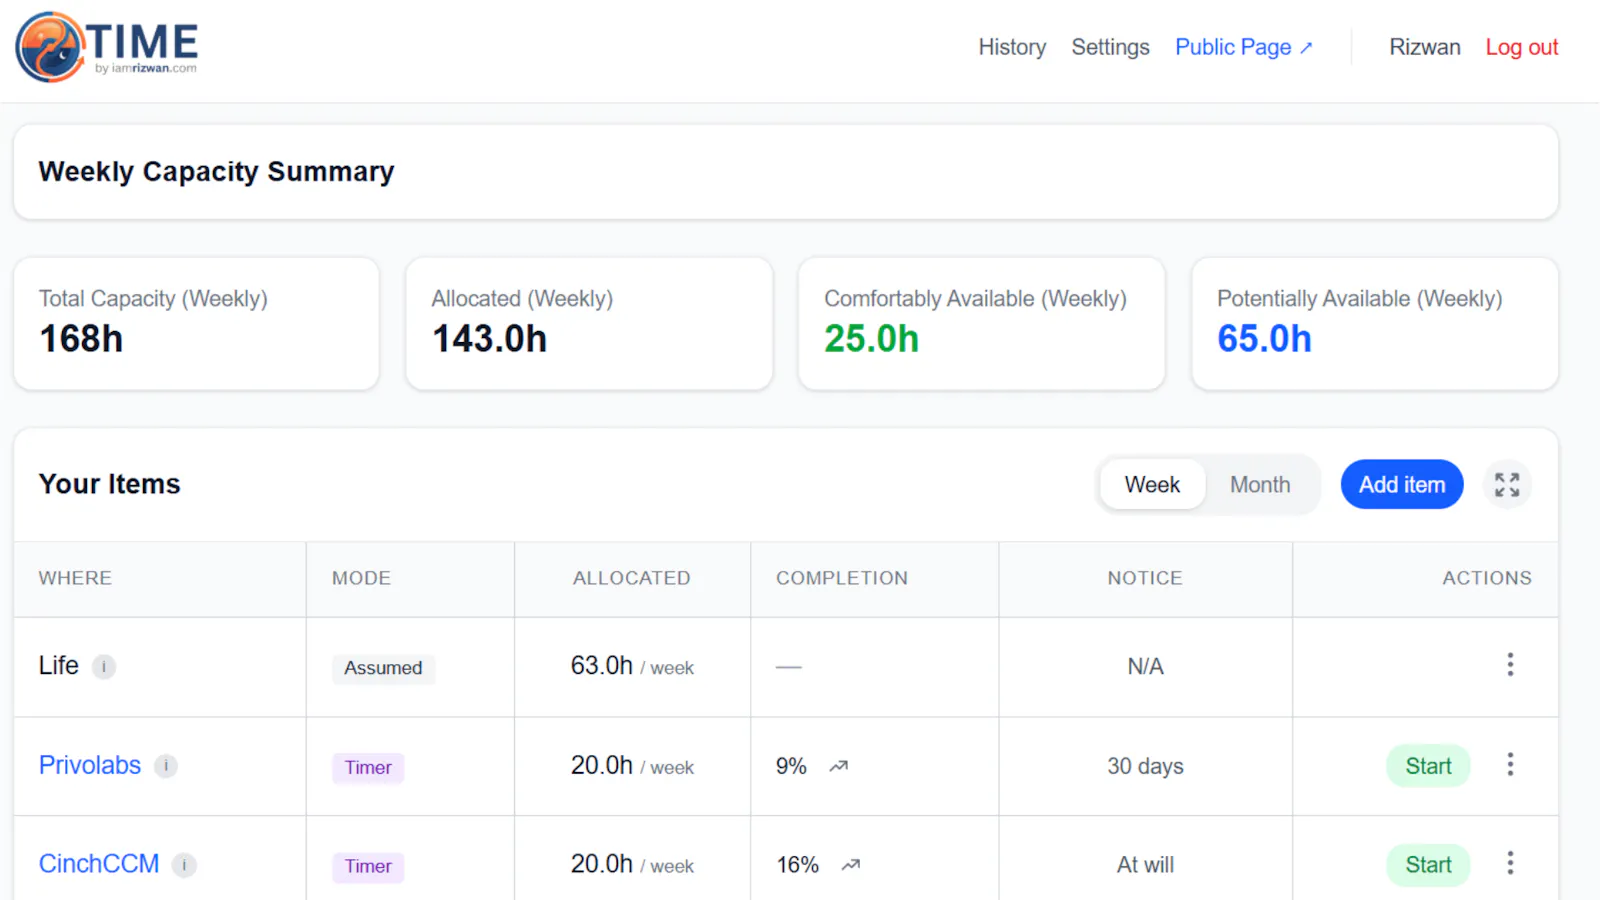Start the CinchCCM timer
Viewport: 1600px width, 900px height.
[1428, 865]
